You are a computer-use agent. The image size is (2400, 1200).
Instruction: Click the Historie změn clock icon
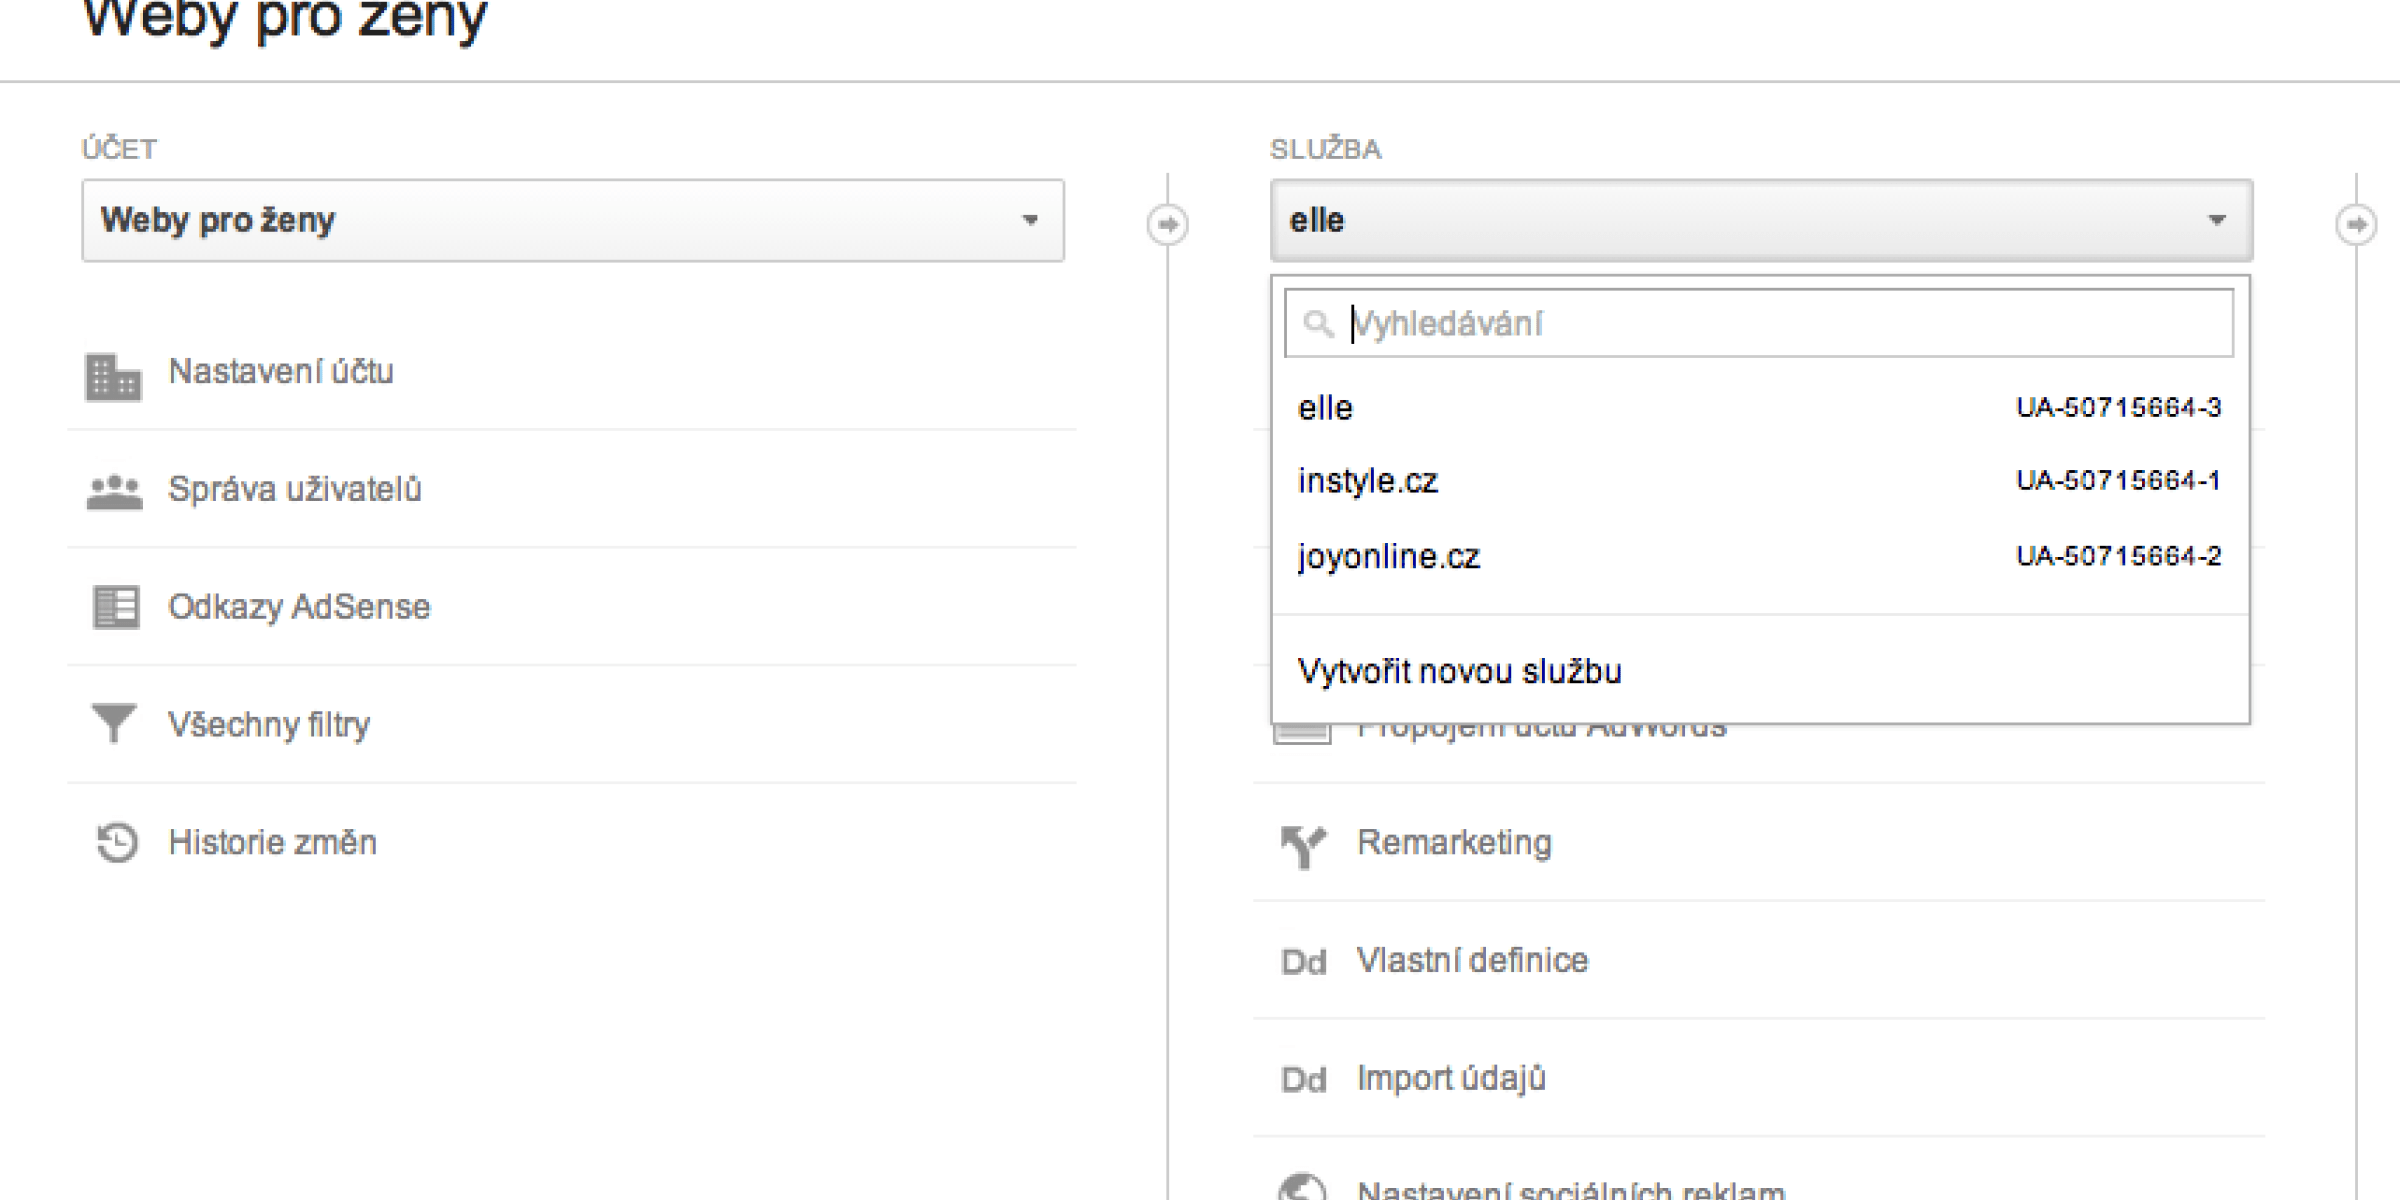116,842
